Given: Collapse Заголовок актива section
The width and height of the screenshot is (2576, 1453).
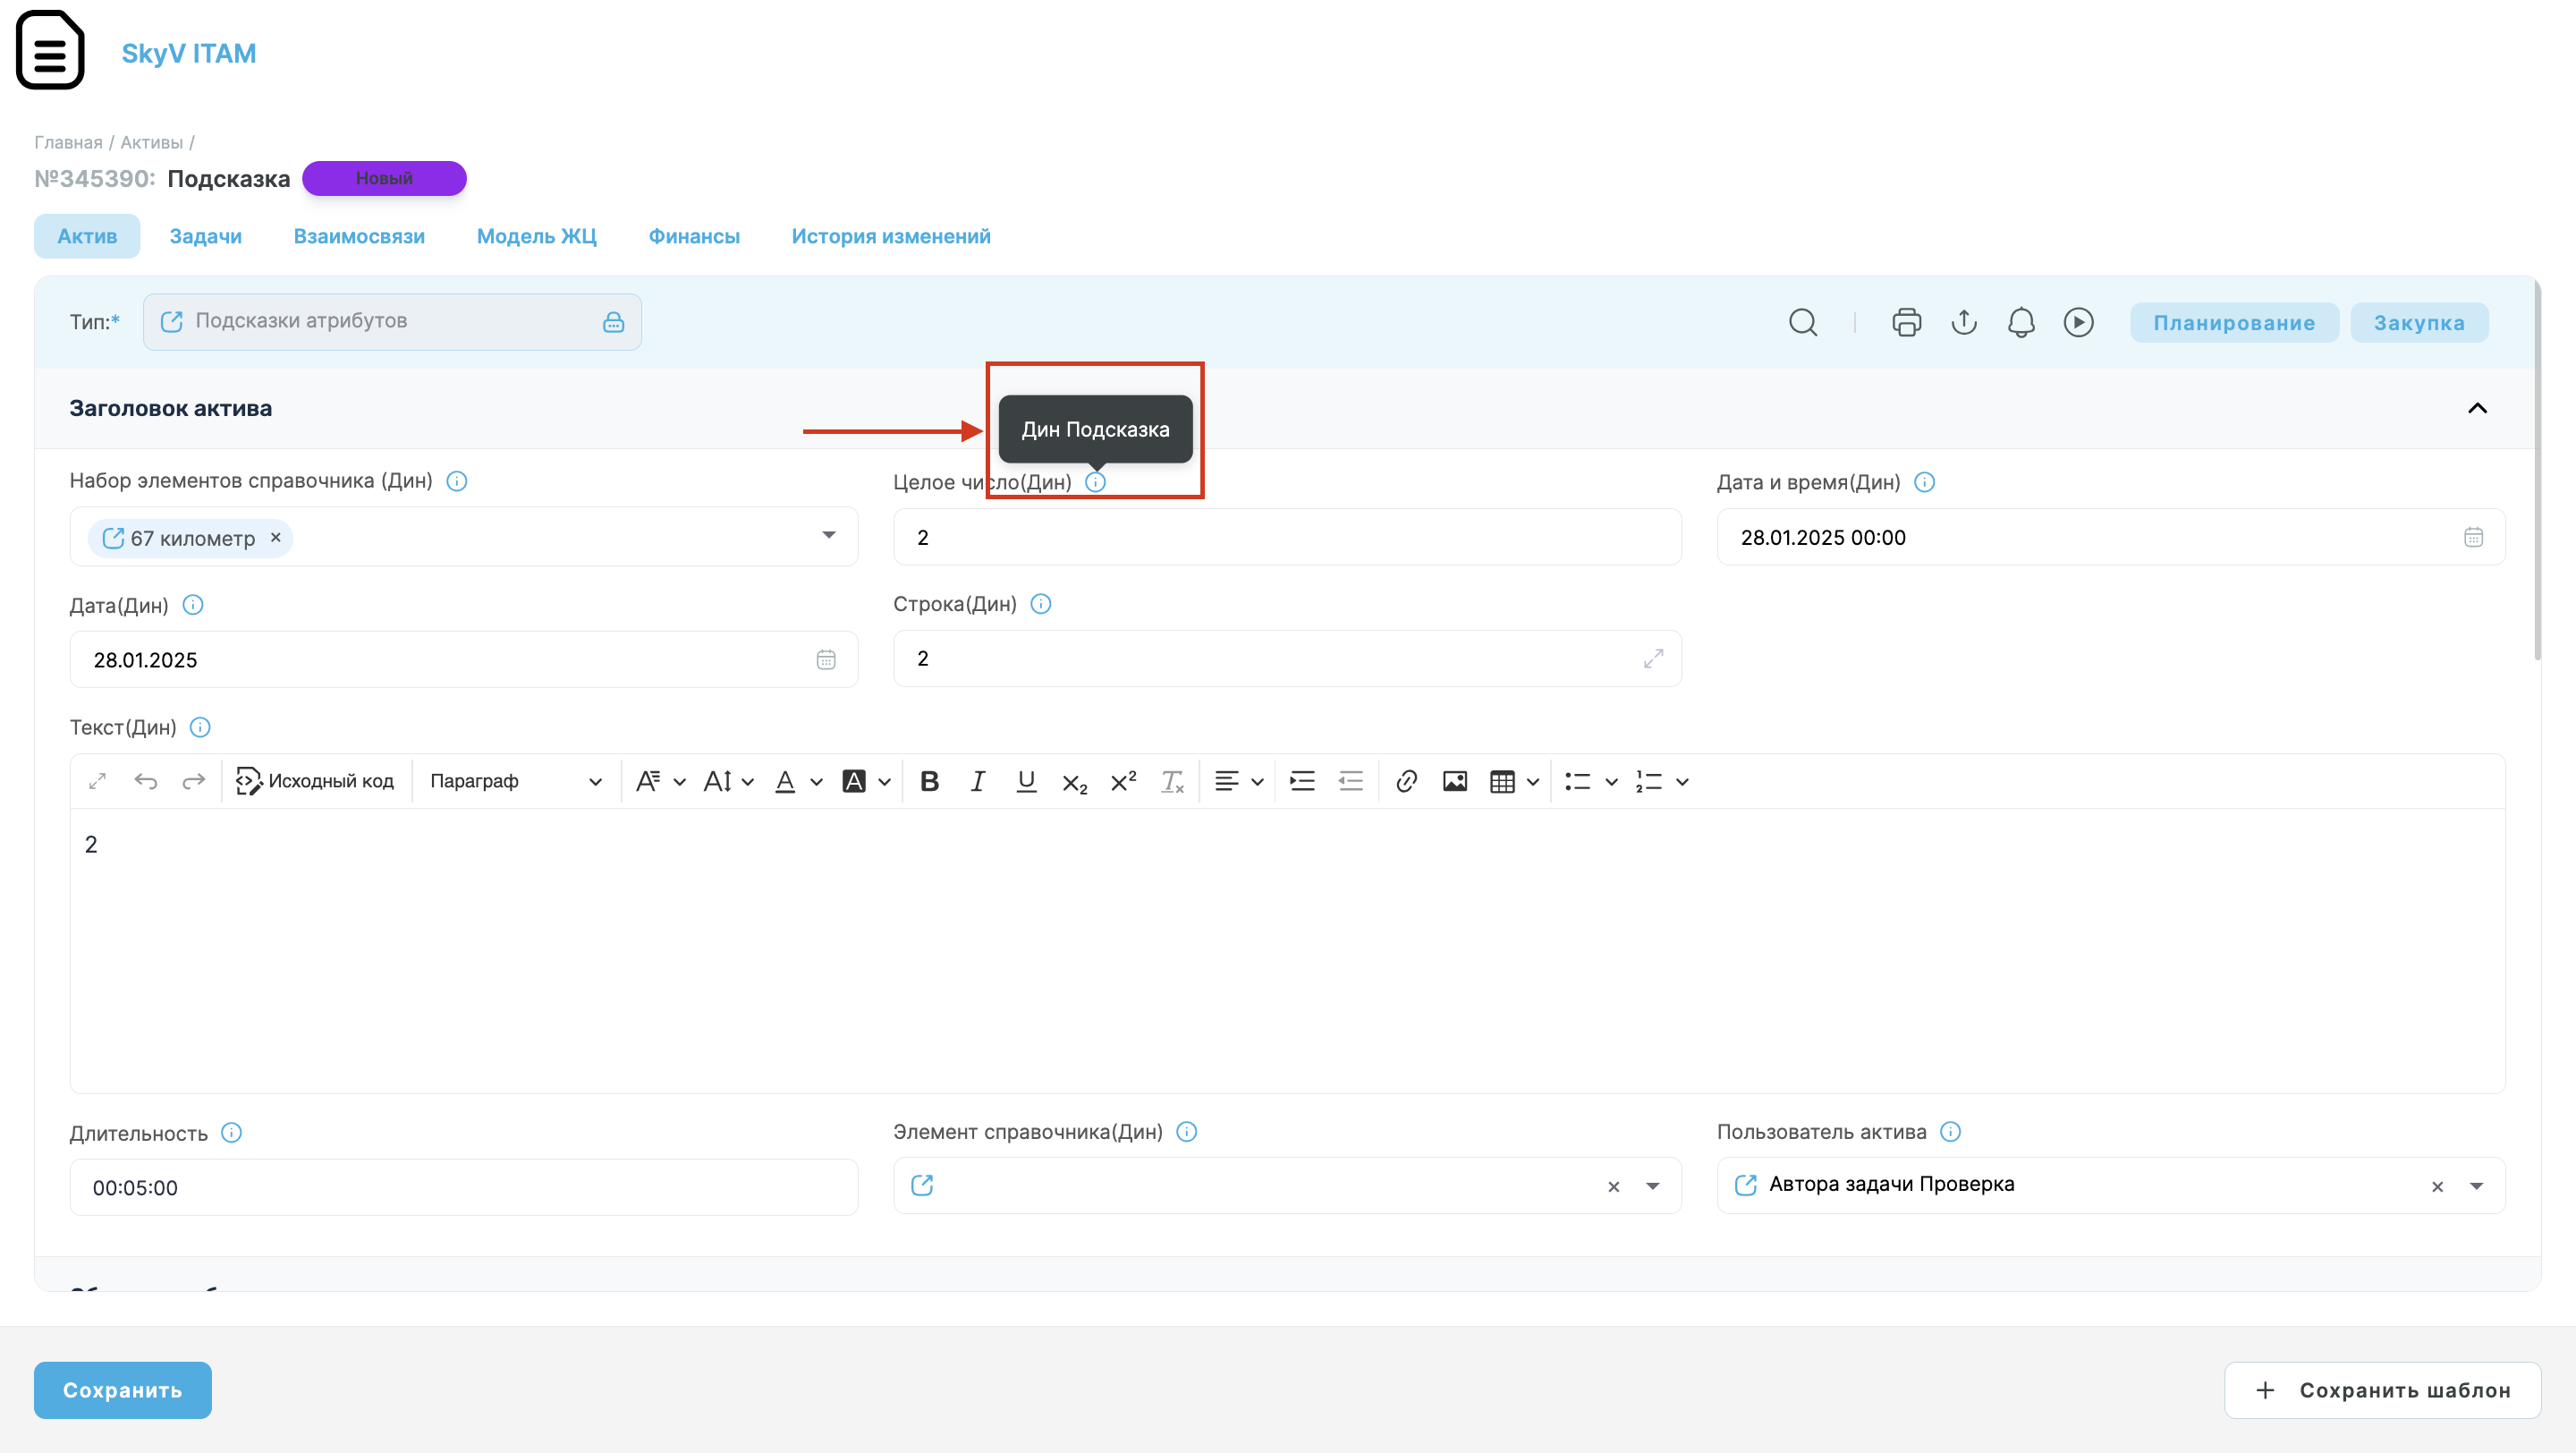Looking at the screenshot, I should tap(2478, 408).
